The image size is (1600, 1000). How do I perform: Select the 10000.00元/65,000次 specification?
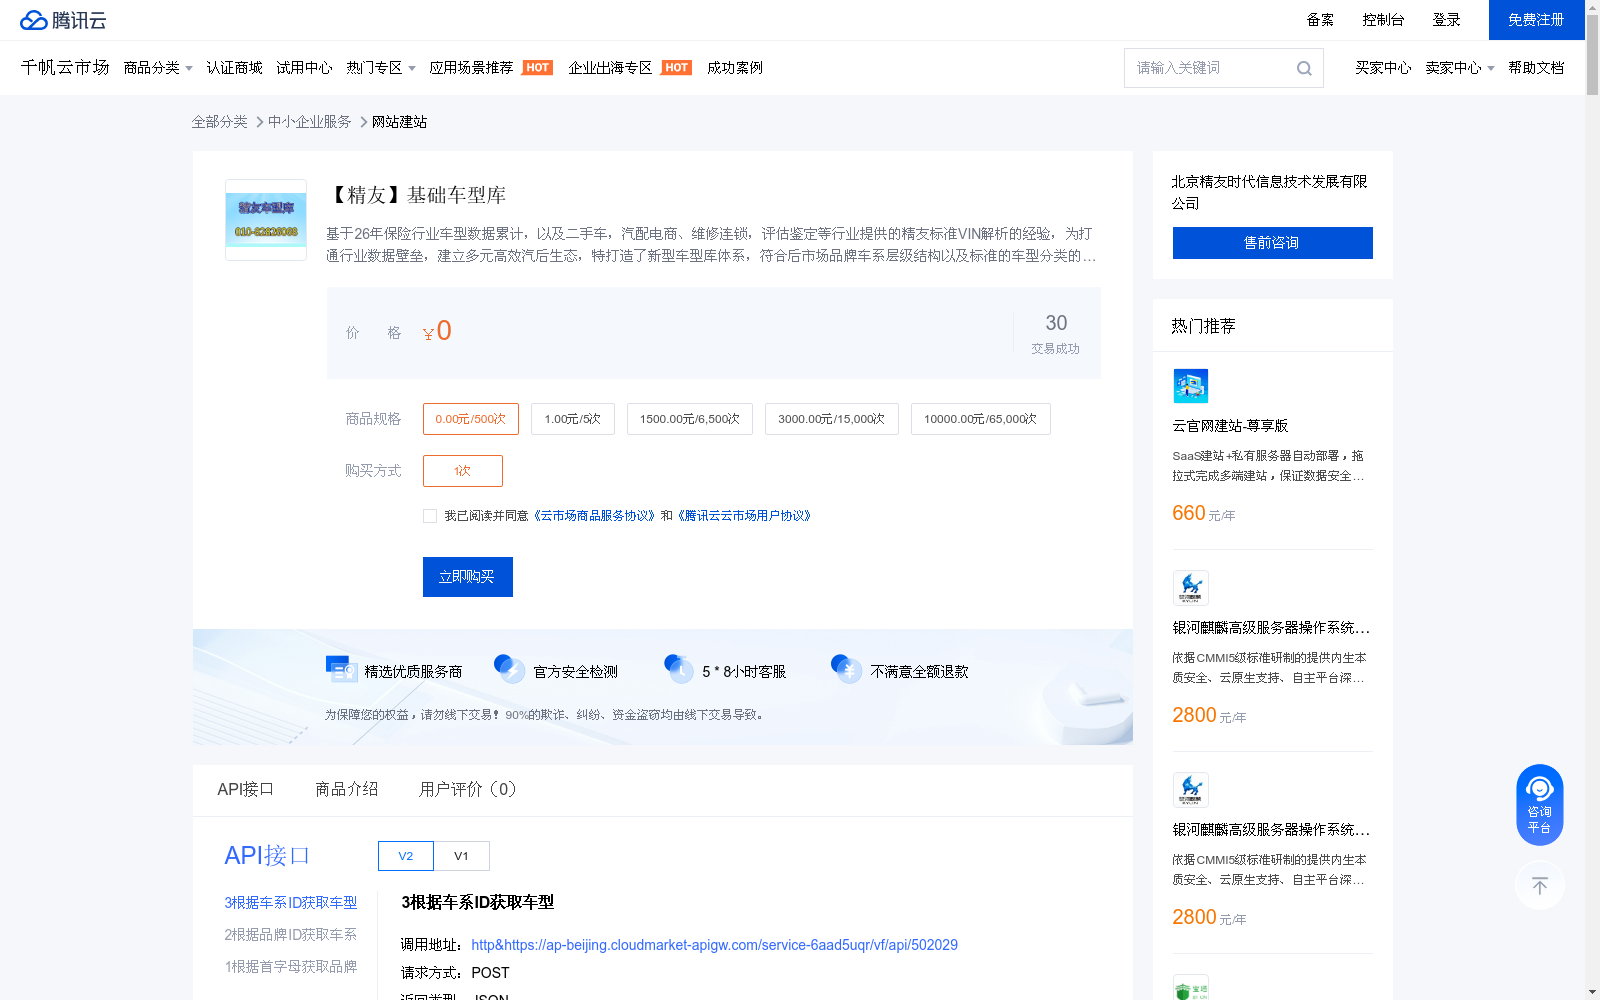coord(981,419)
